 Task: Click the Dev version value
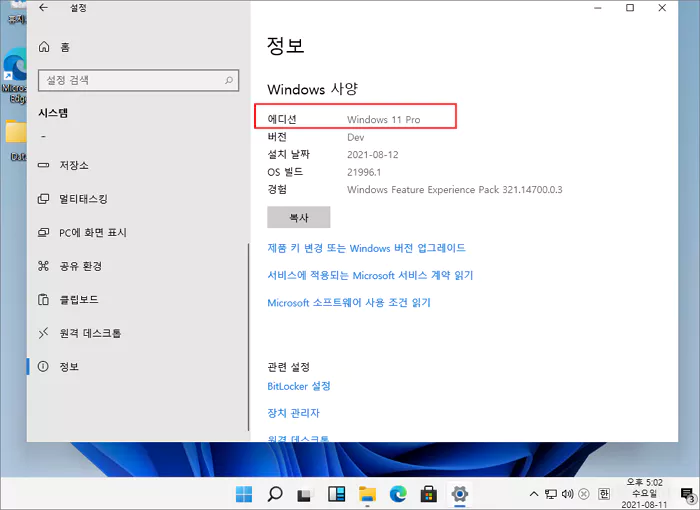[356, 137]
